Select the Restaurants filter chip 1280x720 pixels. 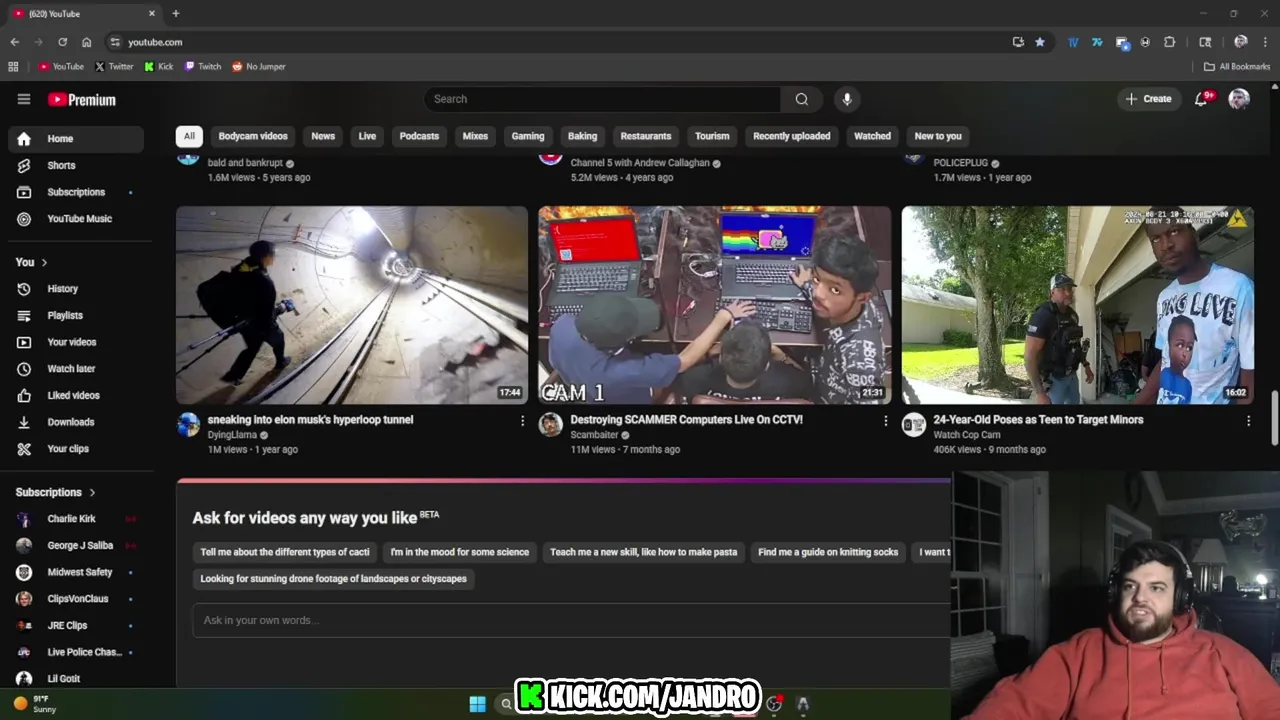tap(646, 136)
